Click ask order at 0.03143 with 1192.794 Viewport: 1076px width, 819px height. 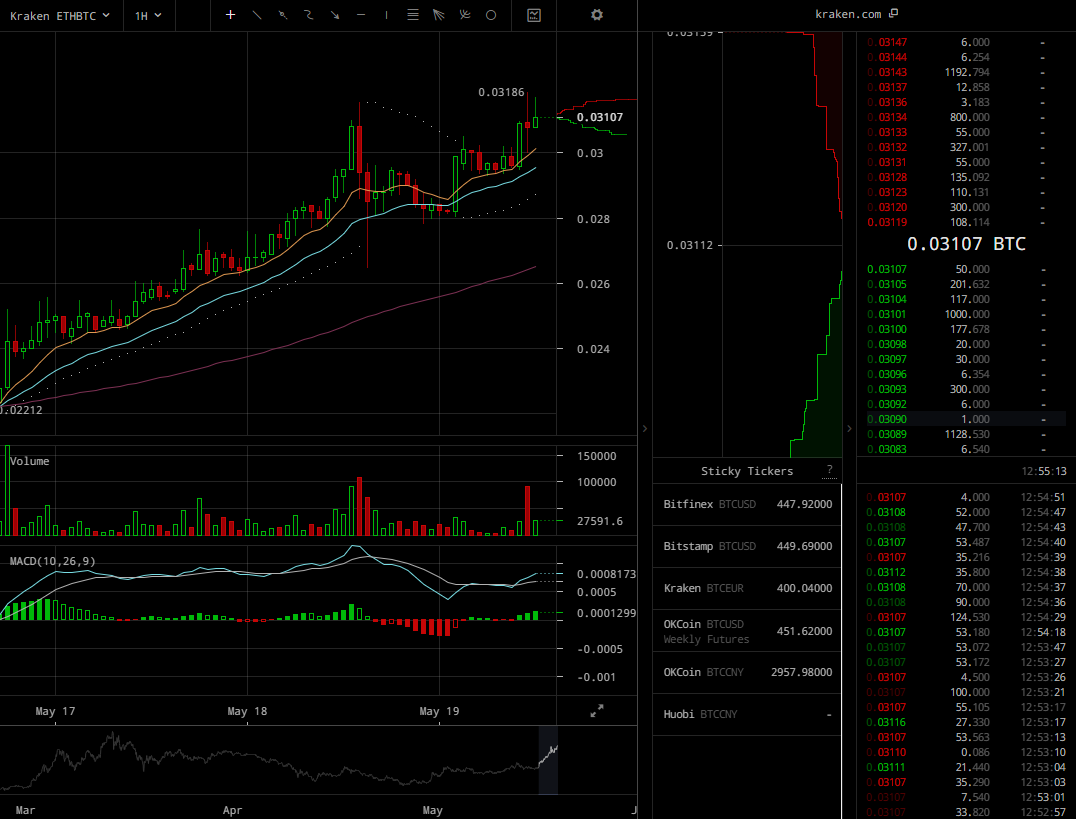click(x=966, y=72)
